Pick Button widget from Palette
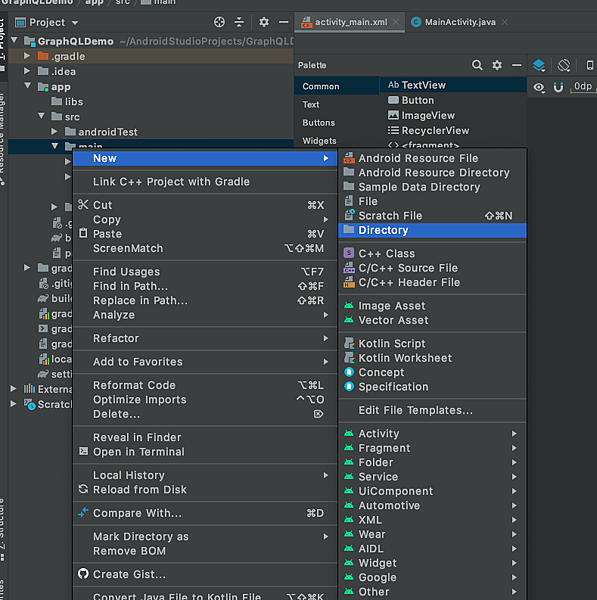This screenshot has height=600, width=597. [453, 100]
